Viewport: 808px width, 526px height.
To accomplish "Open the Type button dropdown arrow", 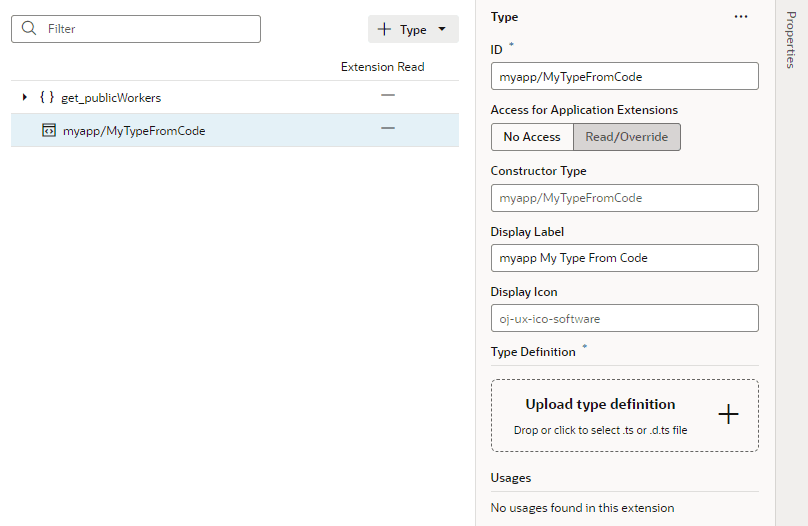I will point(442,29).
